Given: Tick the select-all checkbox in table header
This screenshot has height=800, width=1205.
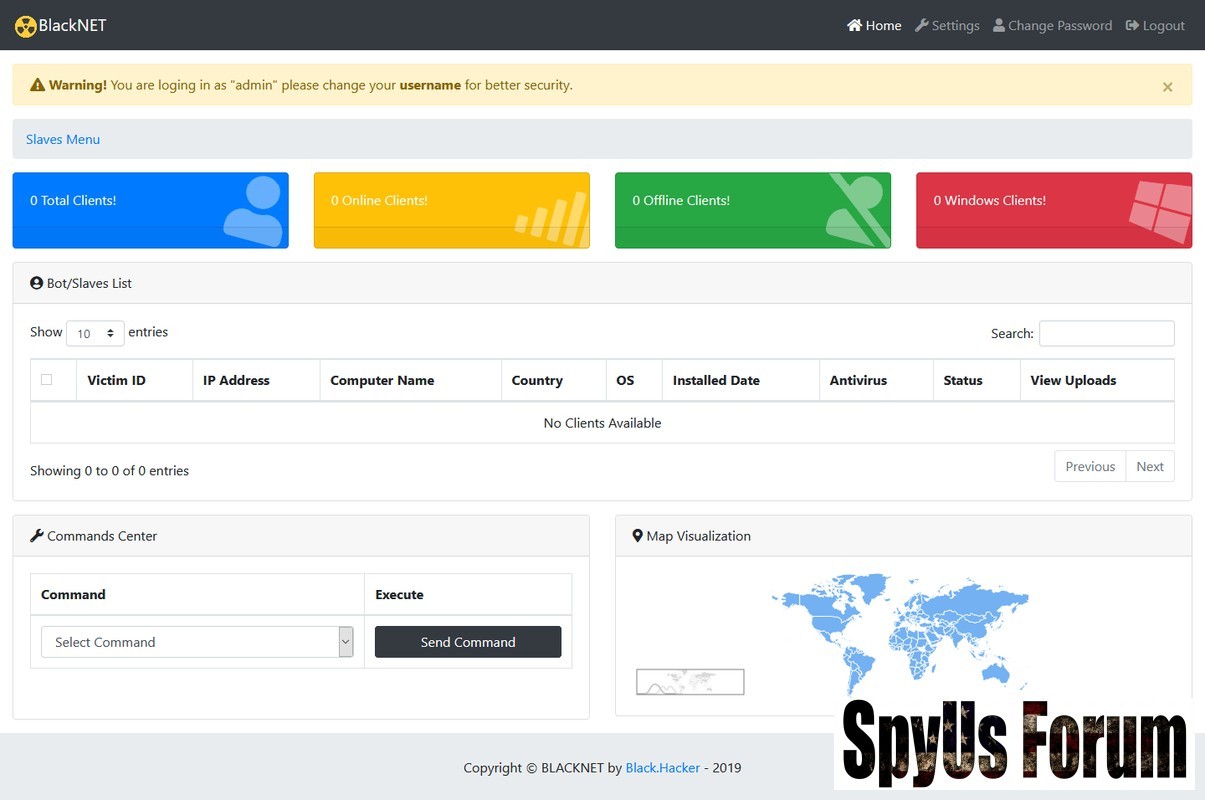Looking at the screenshot, I should tap(47, 380).
